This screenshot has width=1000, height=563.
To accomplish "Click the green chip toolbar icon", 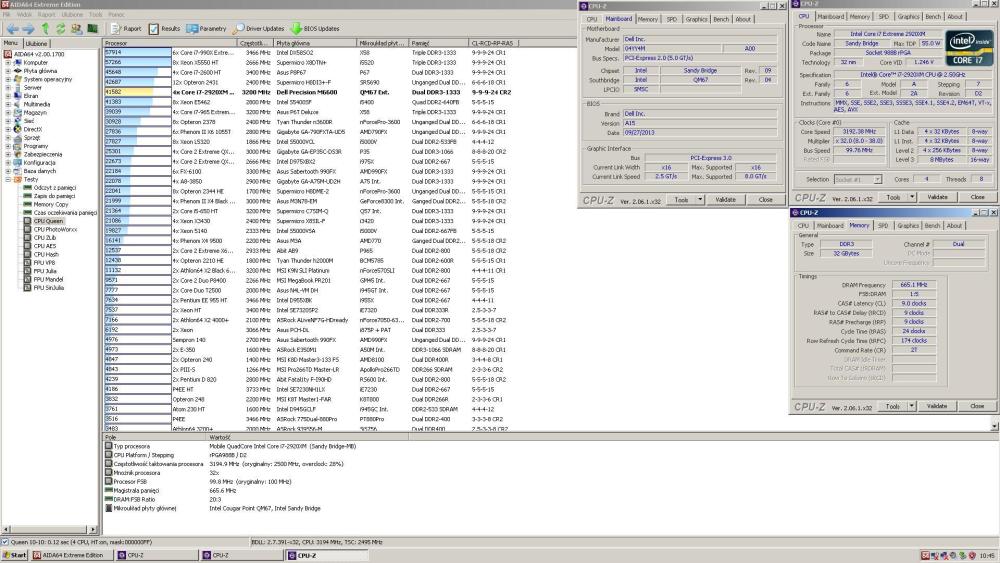I will (x=92, y=29).
